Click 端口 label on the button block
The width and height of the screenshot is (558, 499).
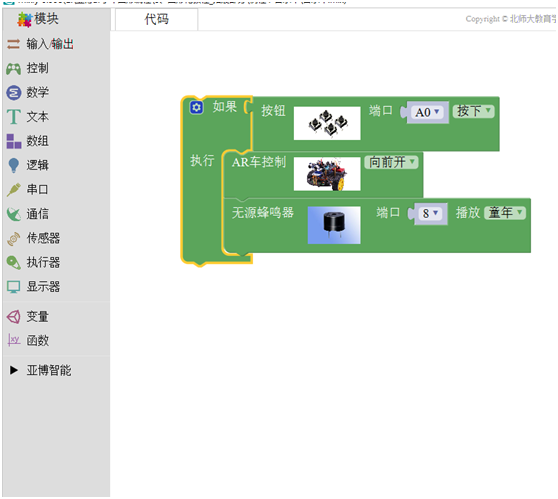point(380,111)
